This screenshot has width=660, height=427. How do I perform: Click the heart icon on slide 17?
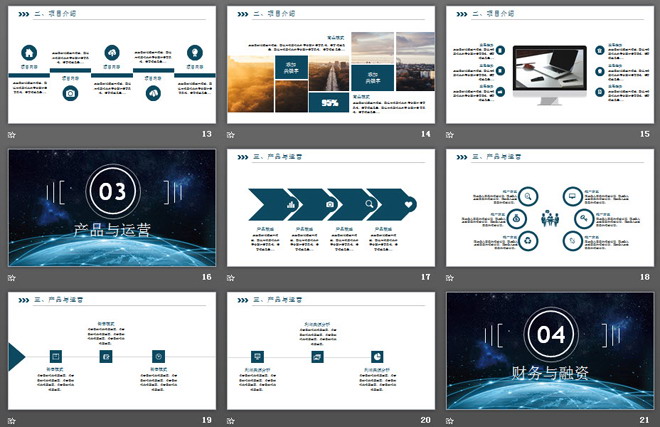tap(409, 204)
